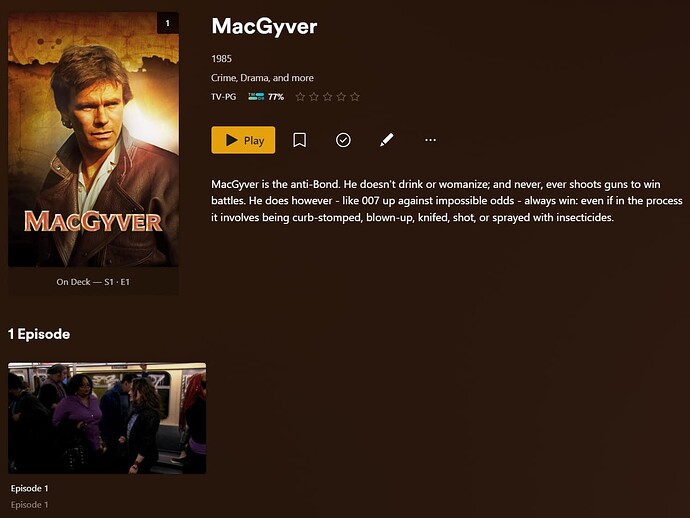This screenshot has width=690, height=518.
Task: Select On Deck S1 E1 label
Action: (x=93, y=282)
